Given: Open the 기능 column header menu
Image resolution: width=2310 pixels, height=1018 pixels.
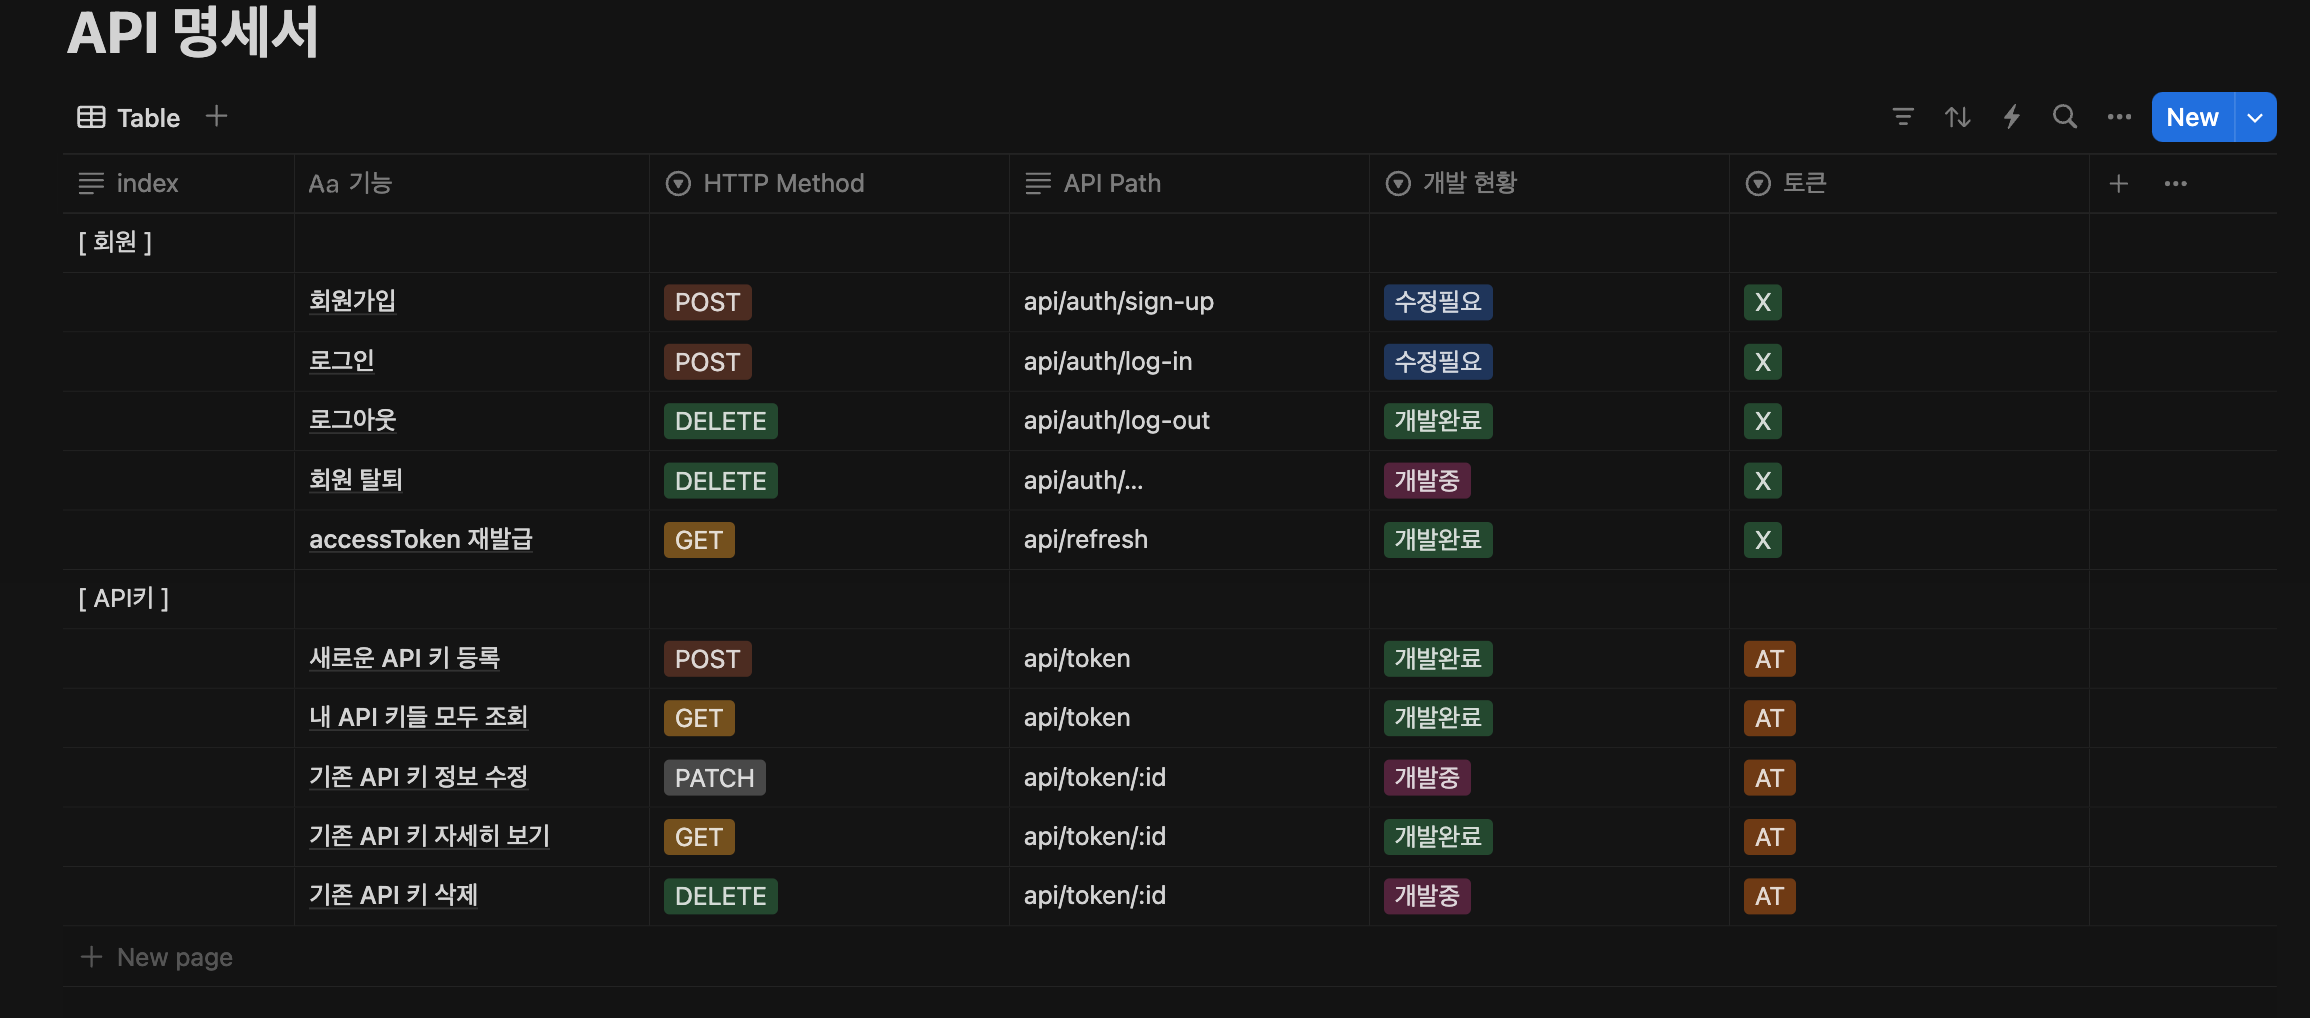Looking at the screenshot, I should click(472, 183).
